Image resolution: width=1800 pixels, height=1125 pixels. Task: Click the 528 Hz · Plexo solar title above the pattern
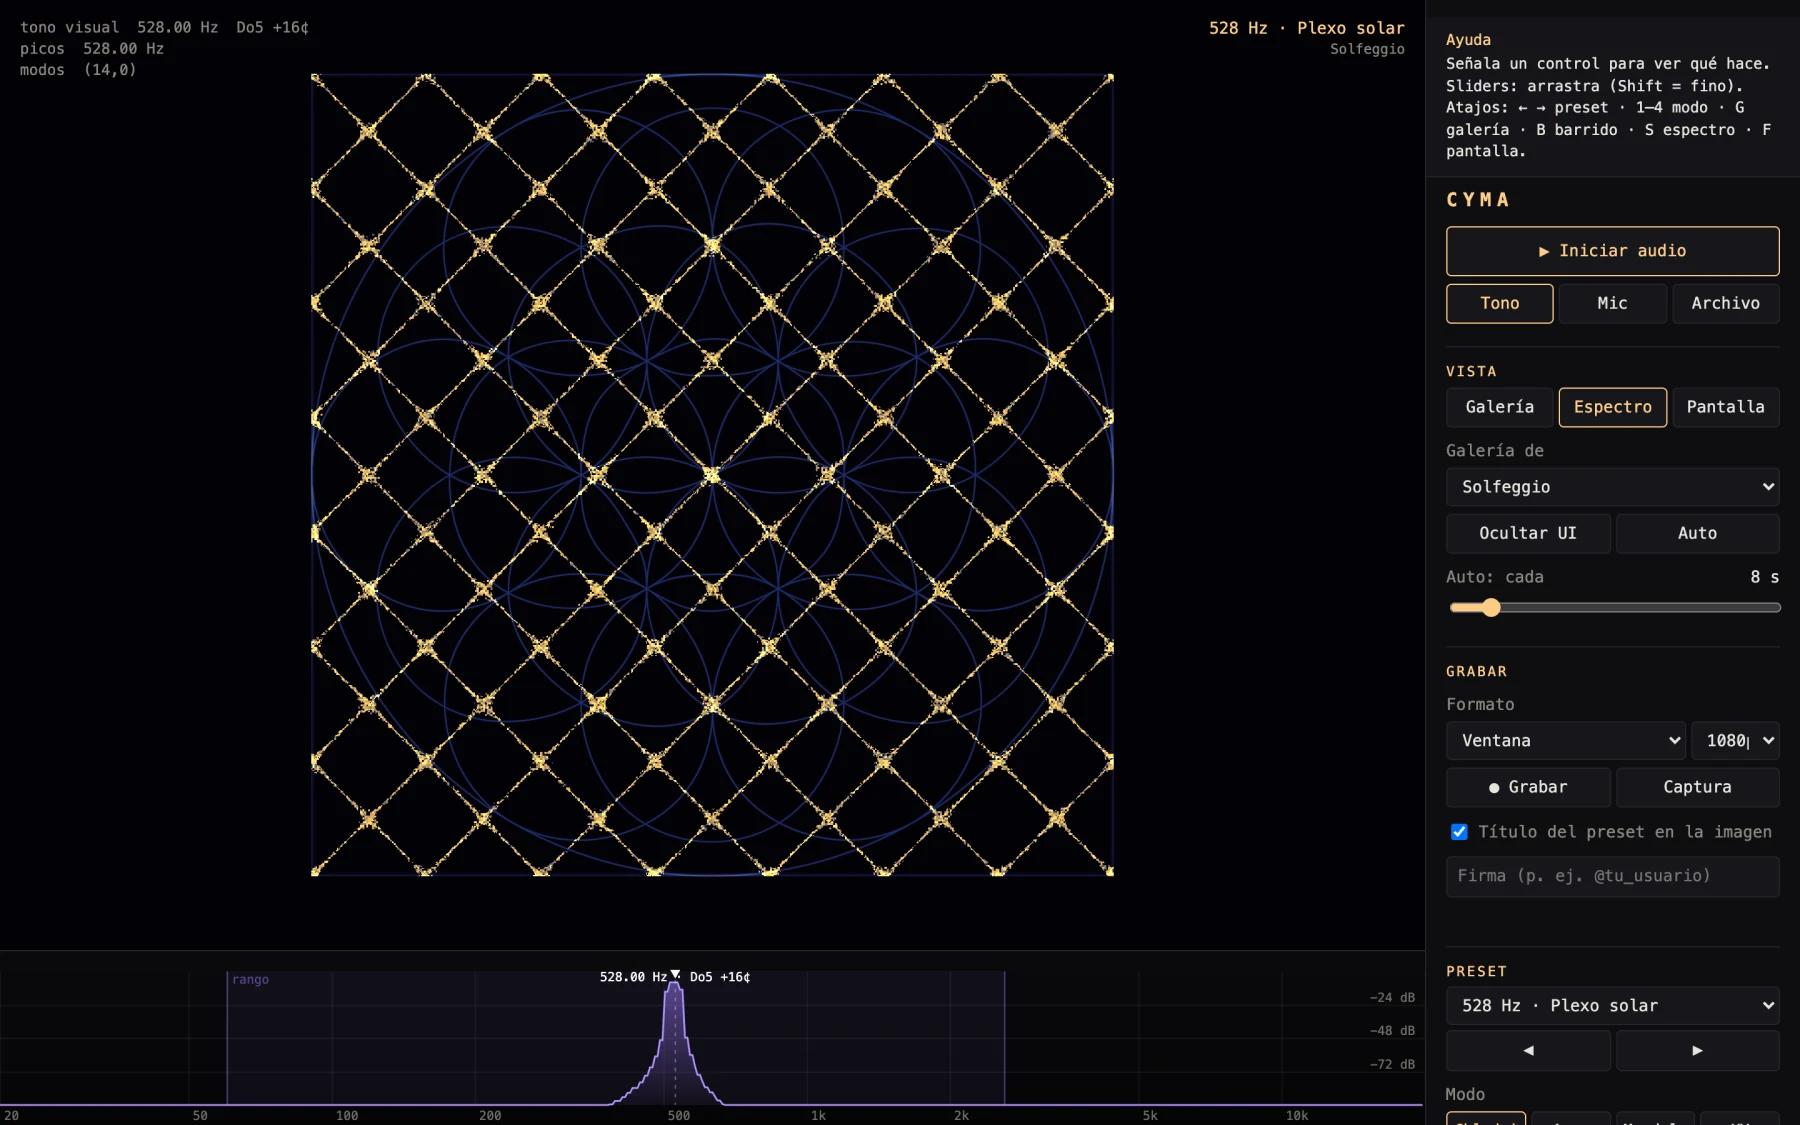click(x=1306, y=28)
